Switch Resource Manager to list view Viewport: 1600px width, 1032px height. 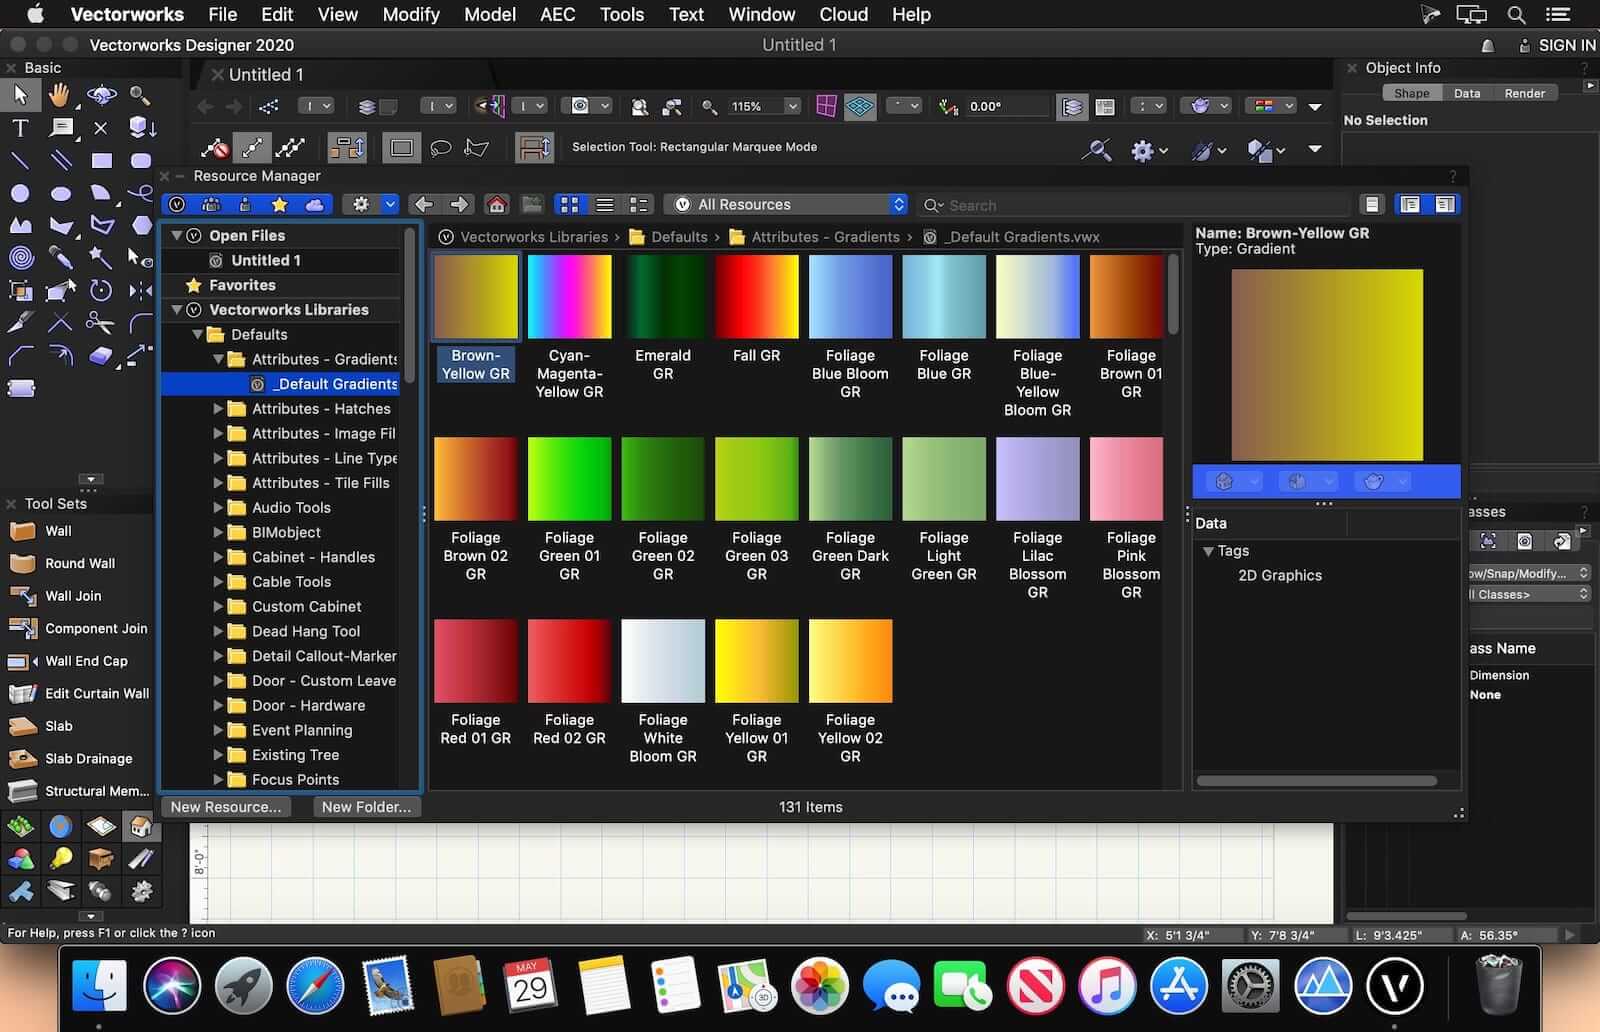[x=604, y=204]
